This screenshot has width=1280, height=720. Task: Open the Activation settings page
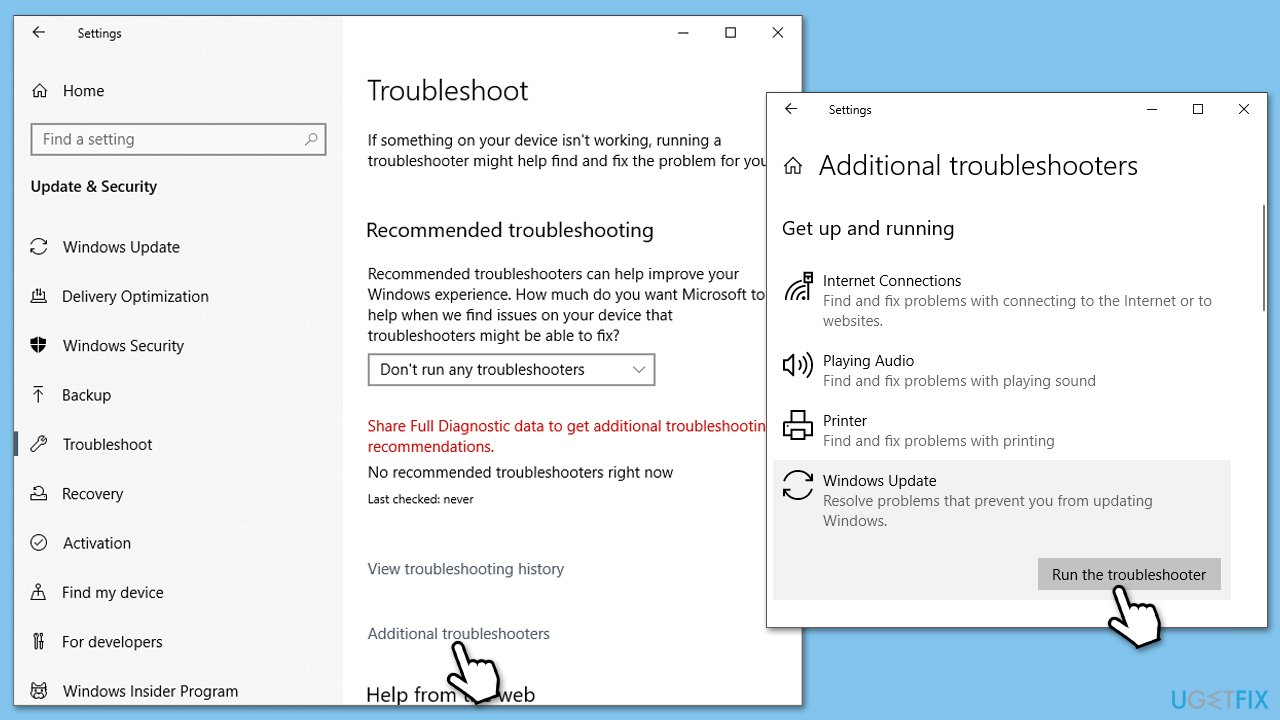[96, 543]
